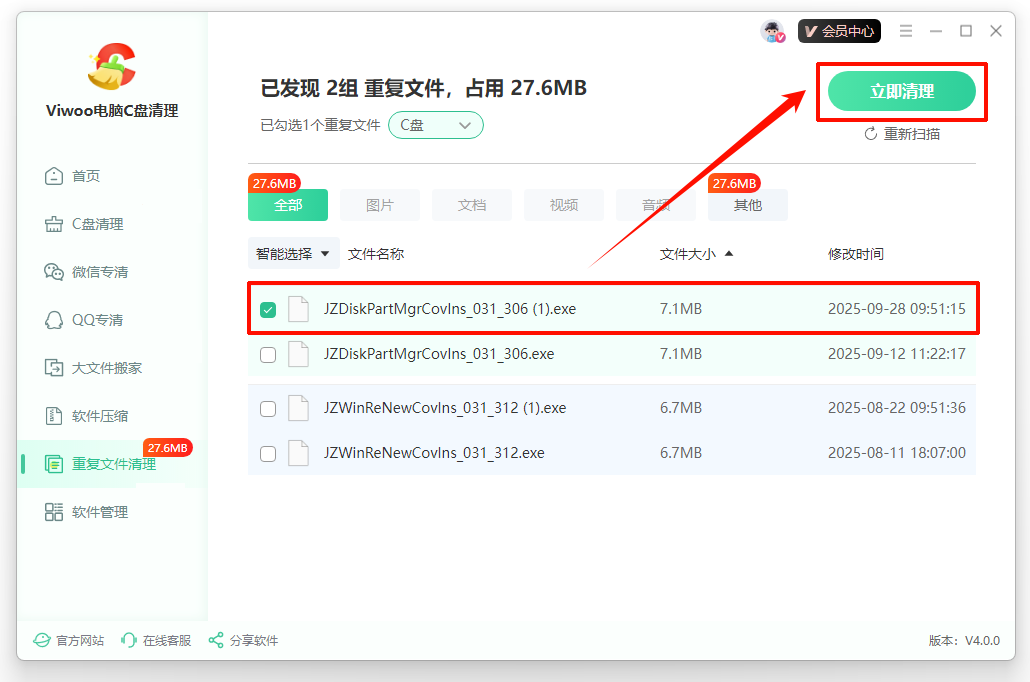Image resolution: width=1030 pixels, height=682 pixels.
Task: Open the hamburger menu icon
Action: coord(906,31)
